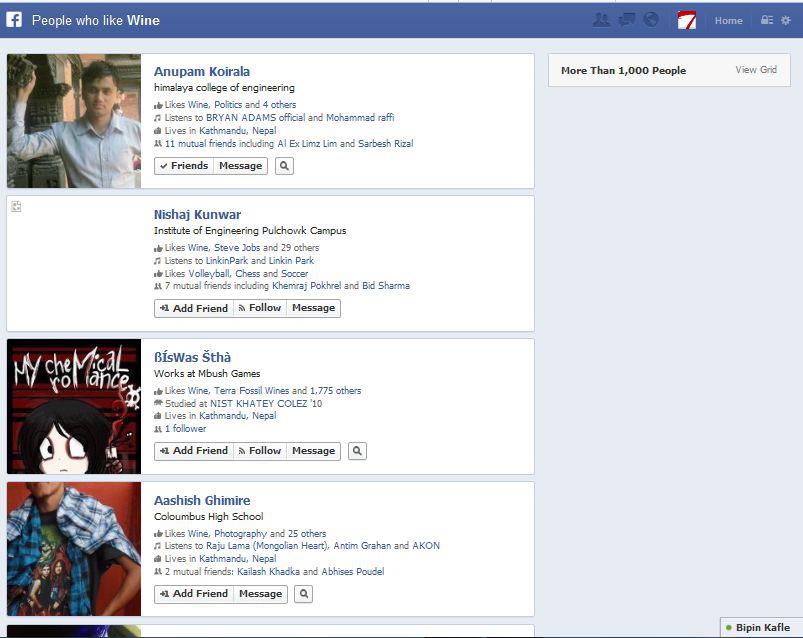The height and width of the screenshot is (638, 803).
Task: Click My Chemical Romance profile picture
Action: tap(74, 406)
